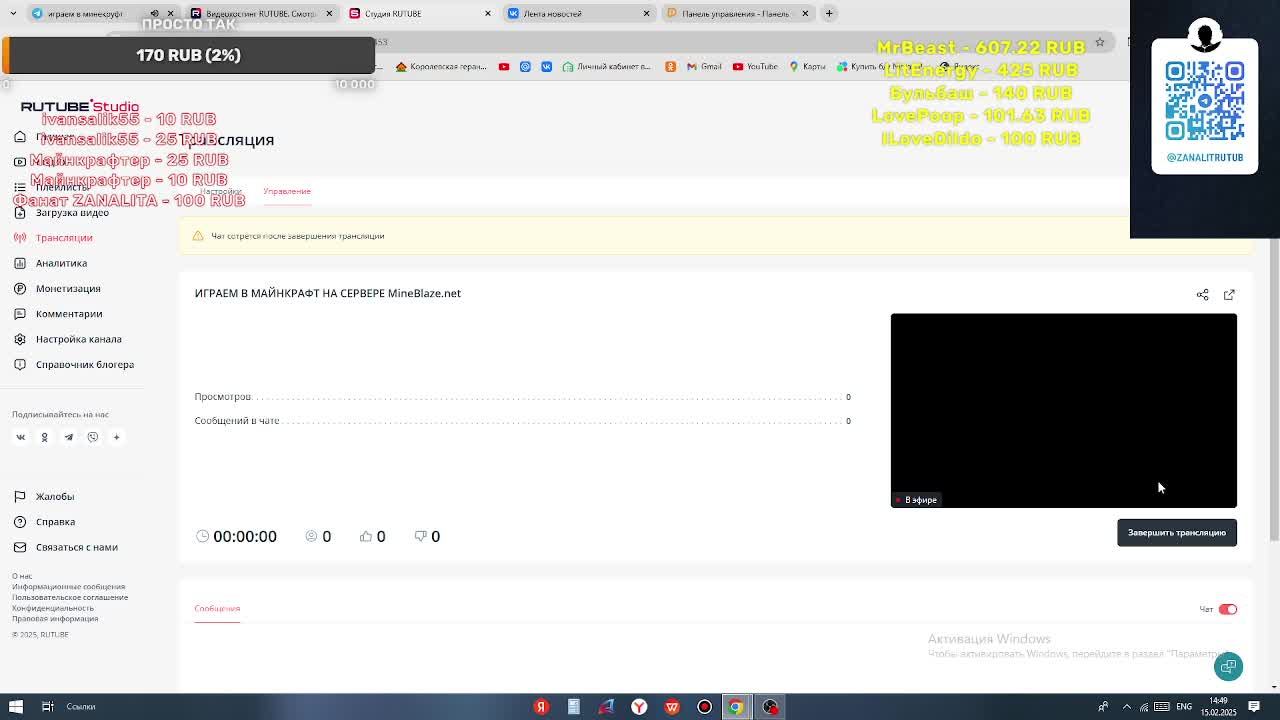Open WPS Office in the taskbar
The image size is (1280, 720).
[672, 707]
